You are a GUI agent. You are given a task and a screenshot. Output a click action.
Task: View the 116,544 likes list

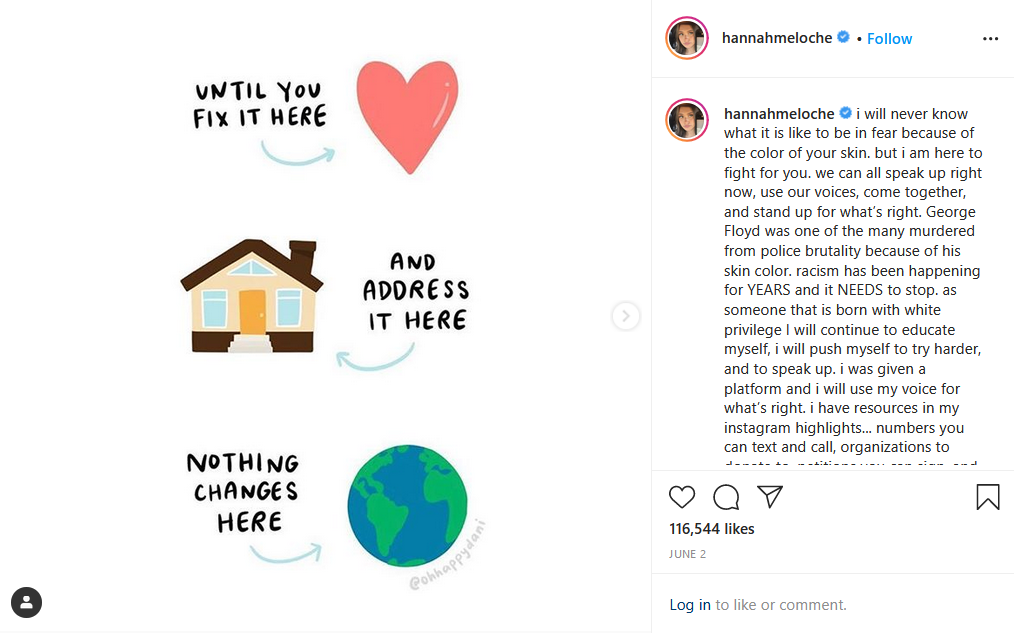(x=711, y=528)
